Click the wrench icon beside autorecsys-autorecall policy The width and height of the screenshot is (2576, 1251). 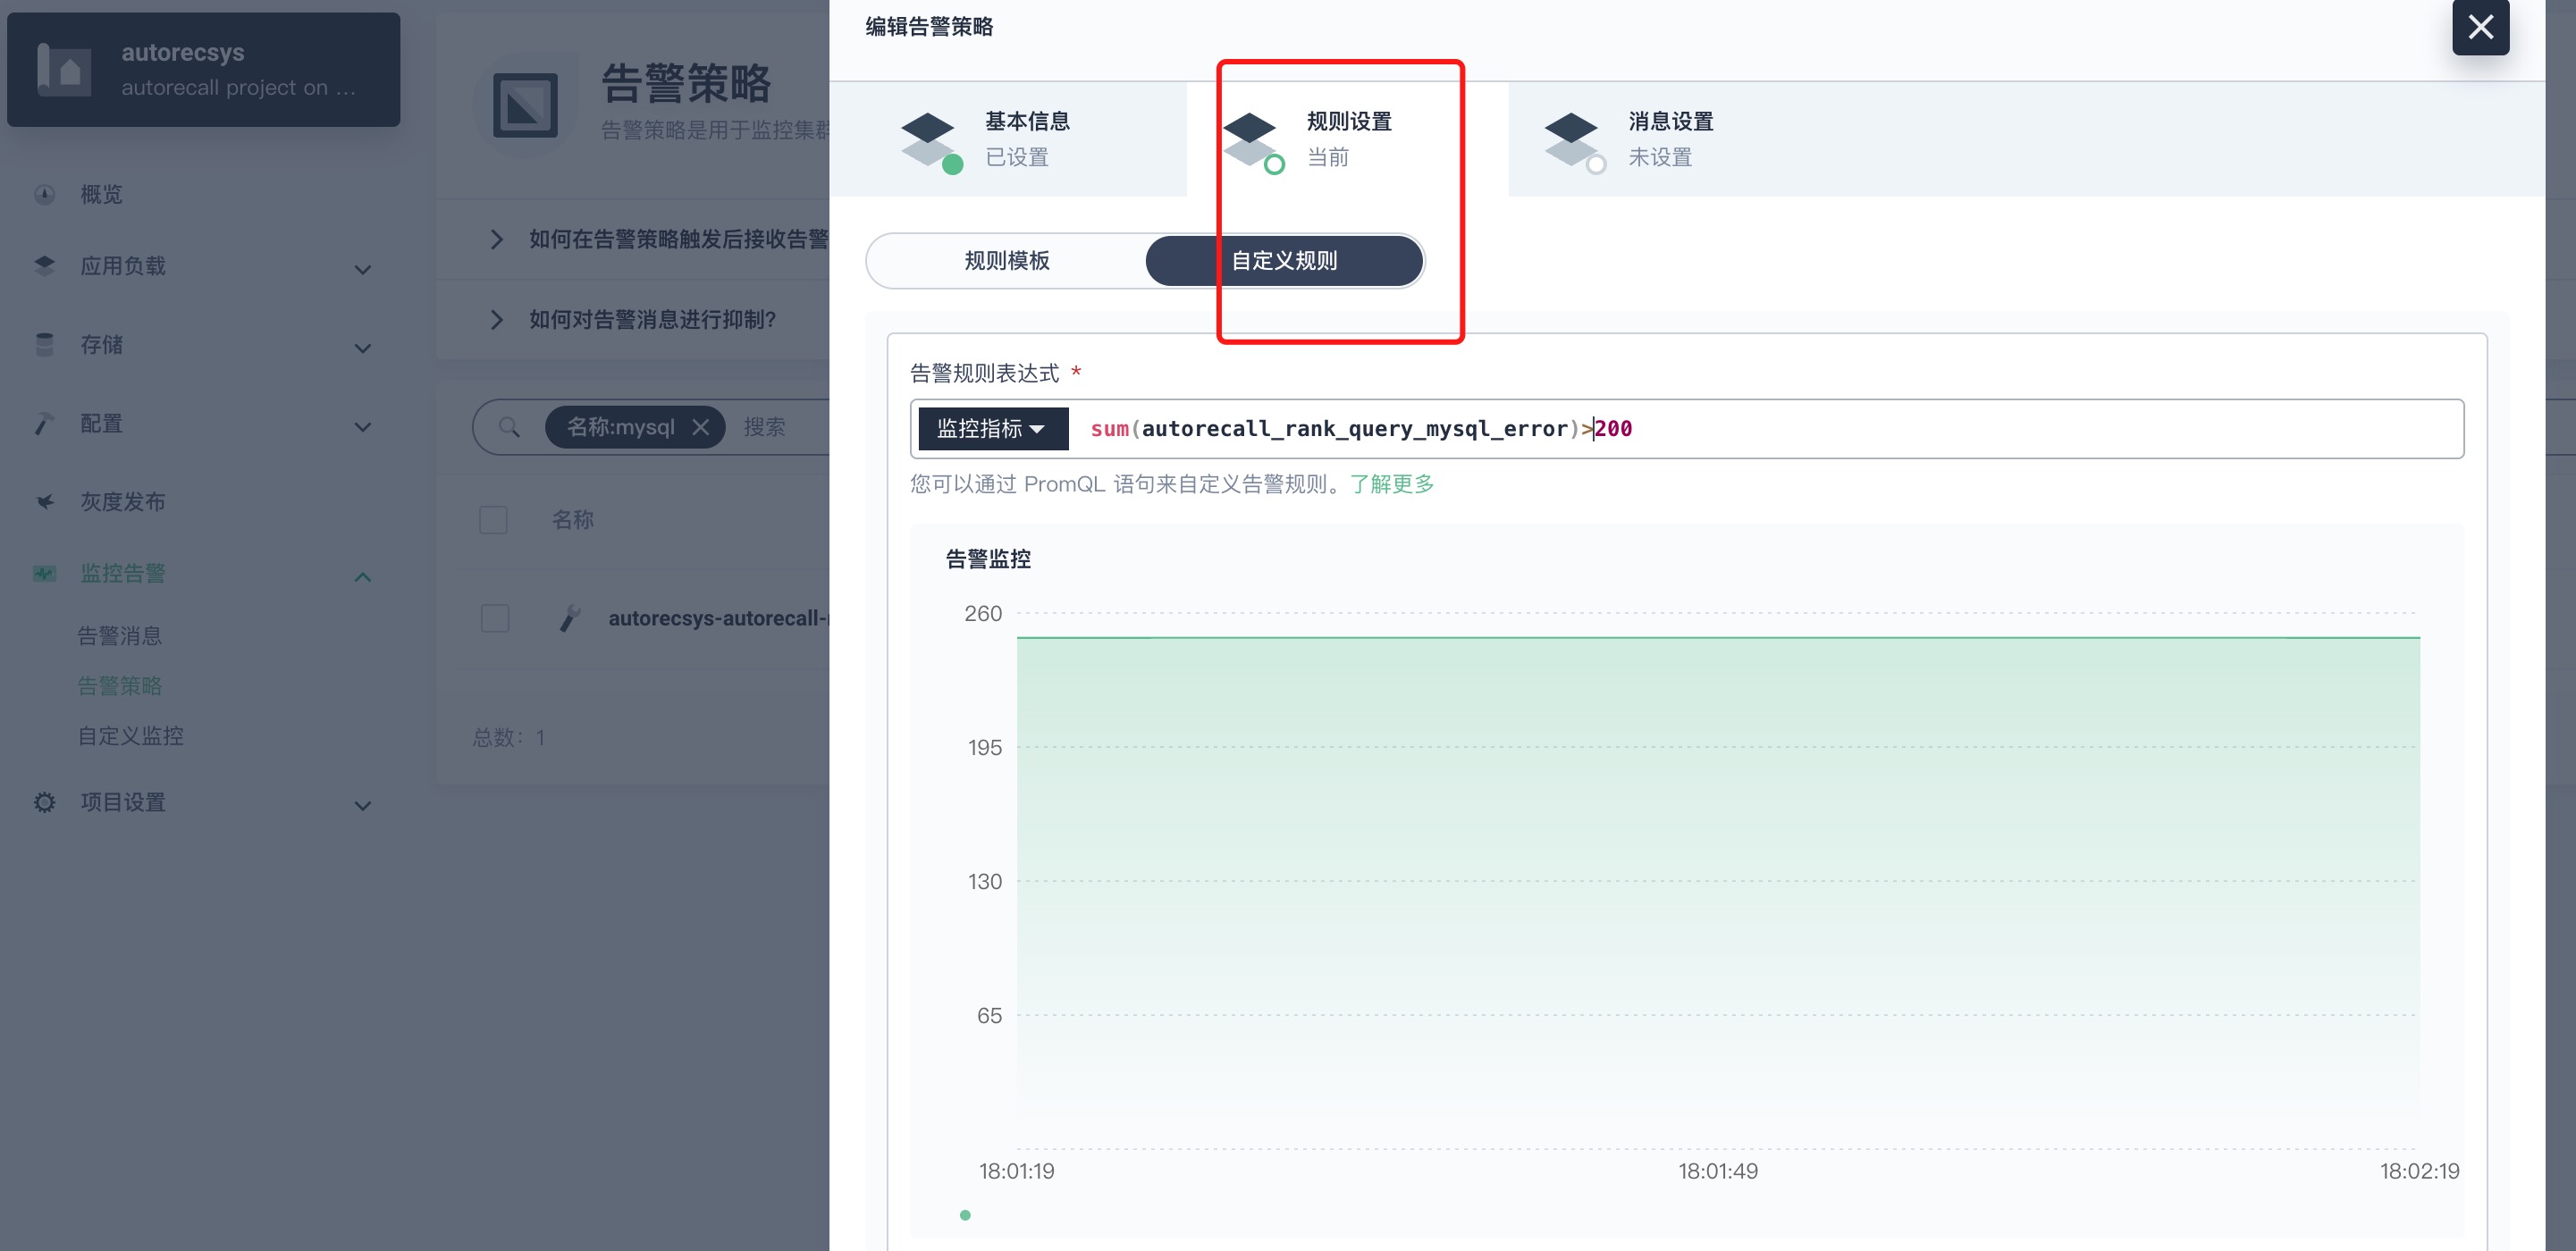570,618
